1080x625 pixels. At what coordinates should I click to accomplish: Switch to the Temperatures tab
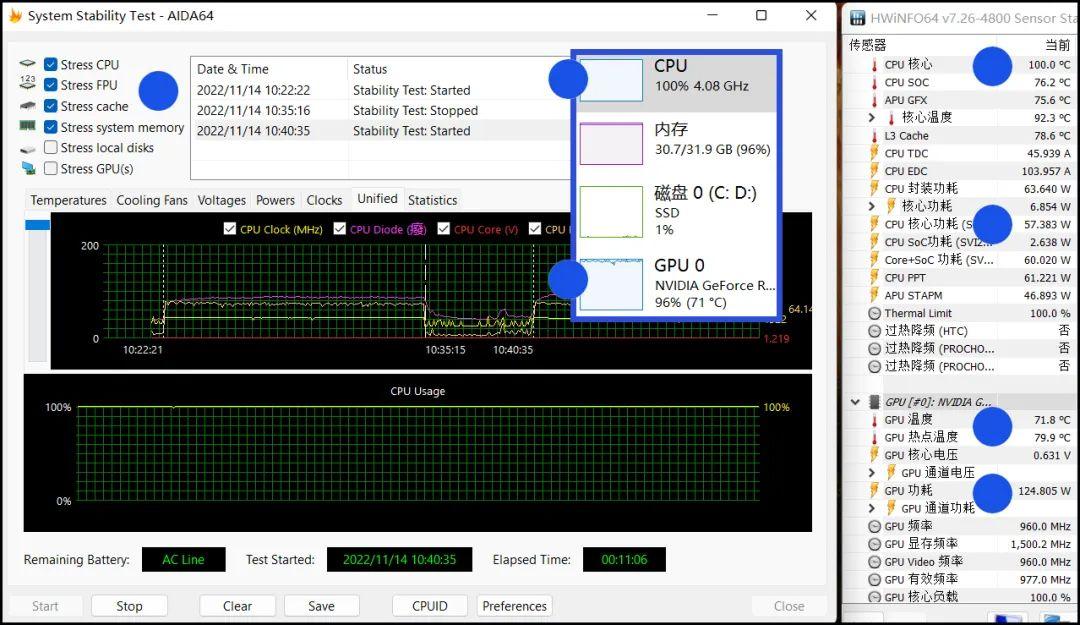[68, 200]
